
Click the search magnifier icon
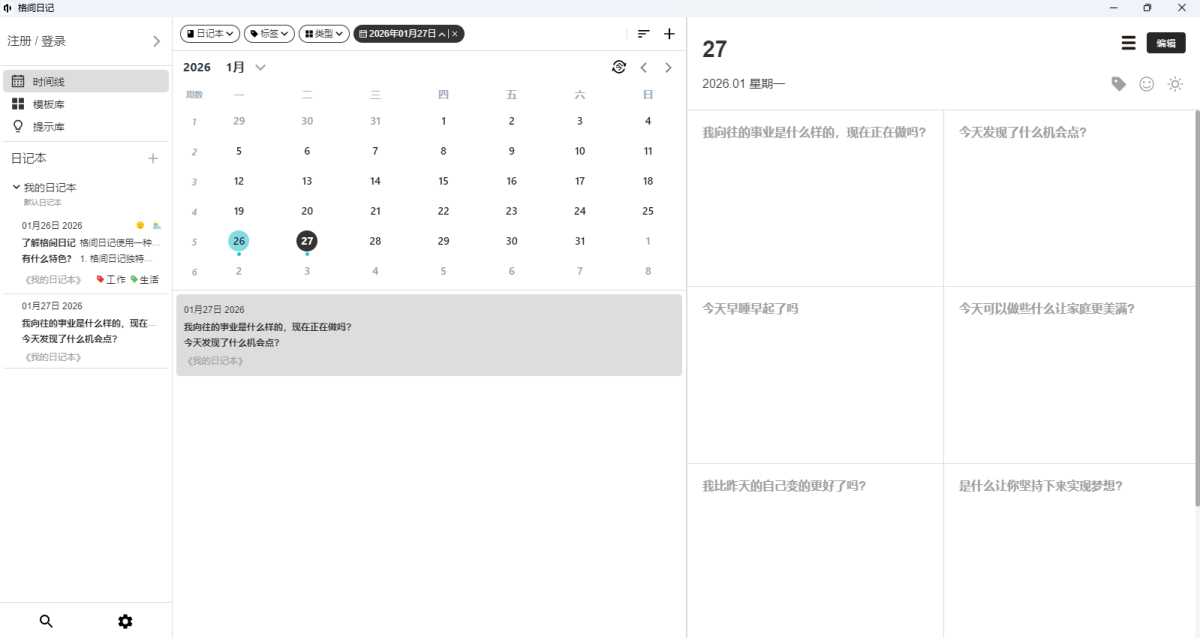click(46, 621)
